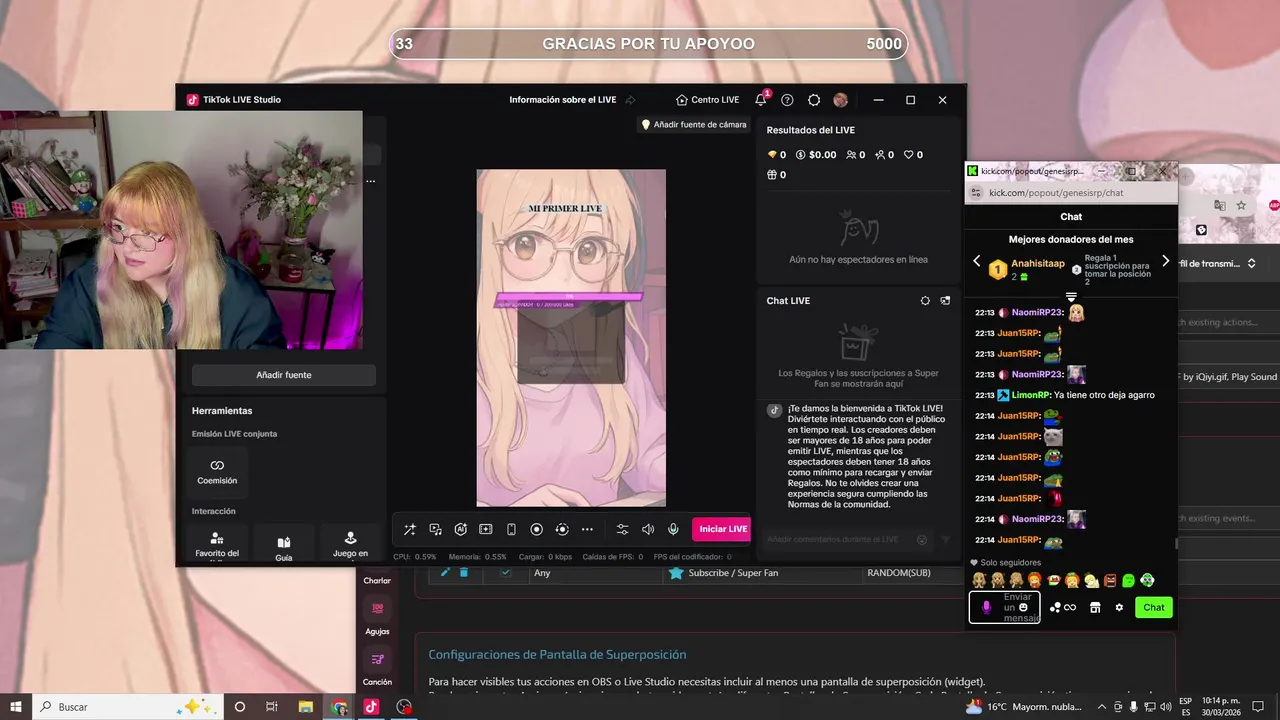Click the 'MI PRIMER LIVE' preview canvas

[571, 338]
